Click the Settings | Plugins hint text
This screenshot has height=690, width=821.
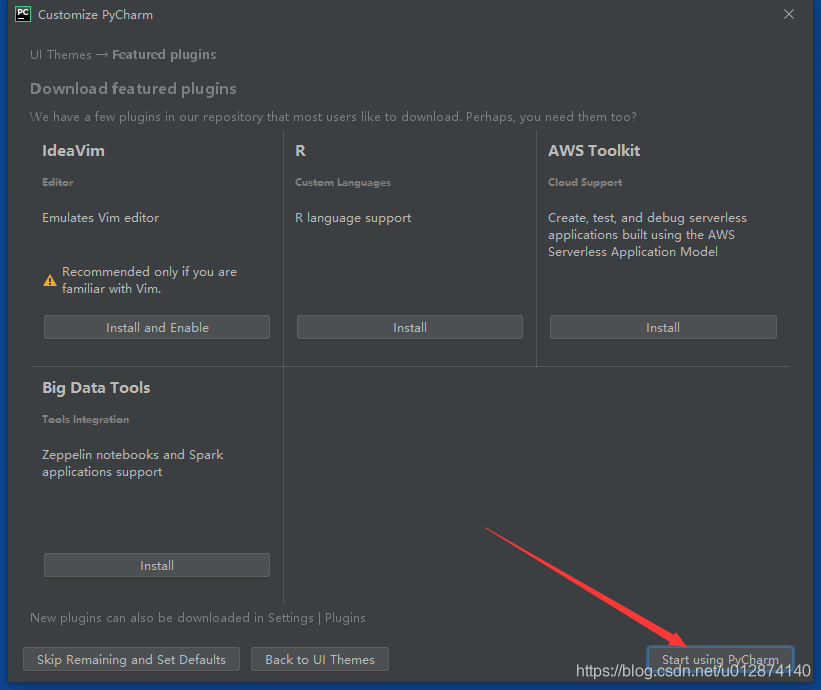click(x=197, y=618)
